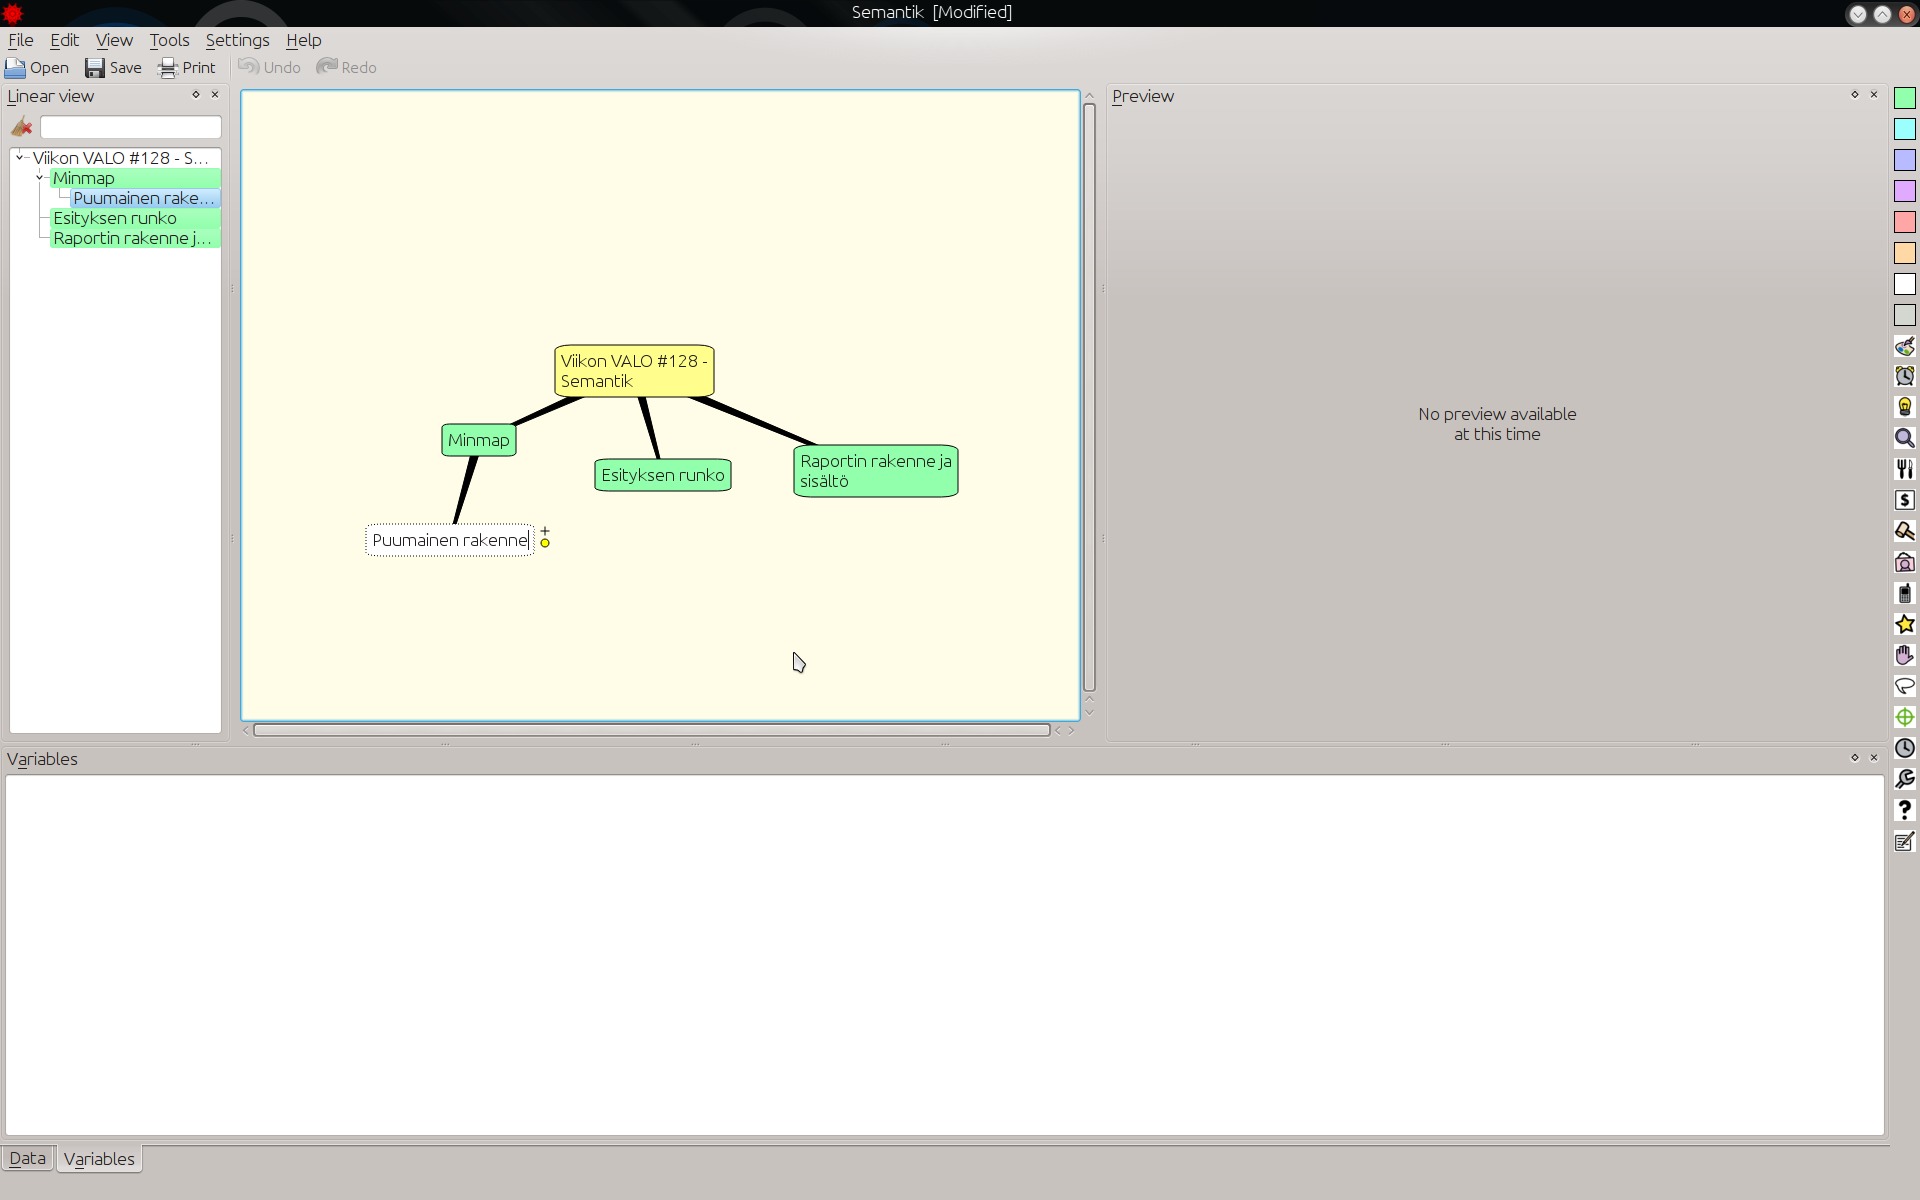Close the Variables panel
The image size is (1920, 1200).
[1874, 758]
